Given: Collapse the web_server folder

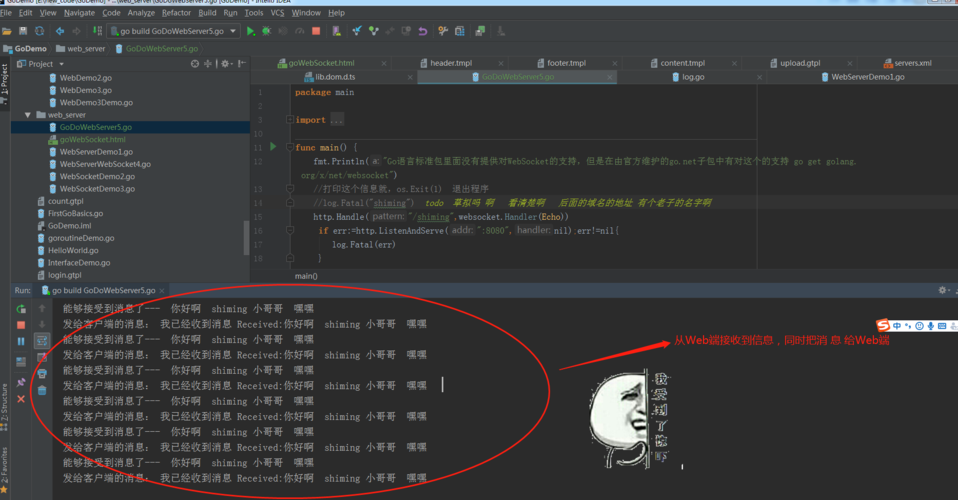Looking at the screenshot, I should pyautogui.click(x=27, y=115).
